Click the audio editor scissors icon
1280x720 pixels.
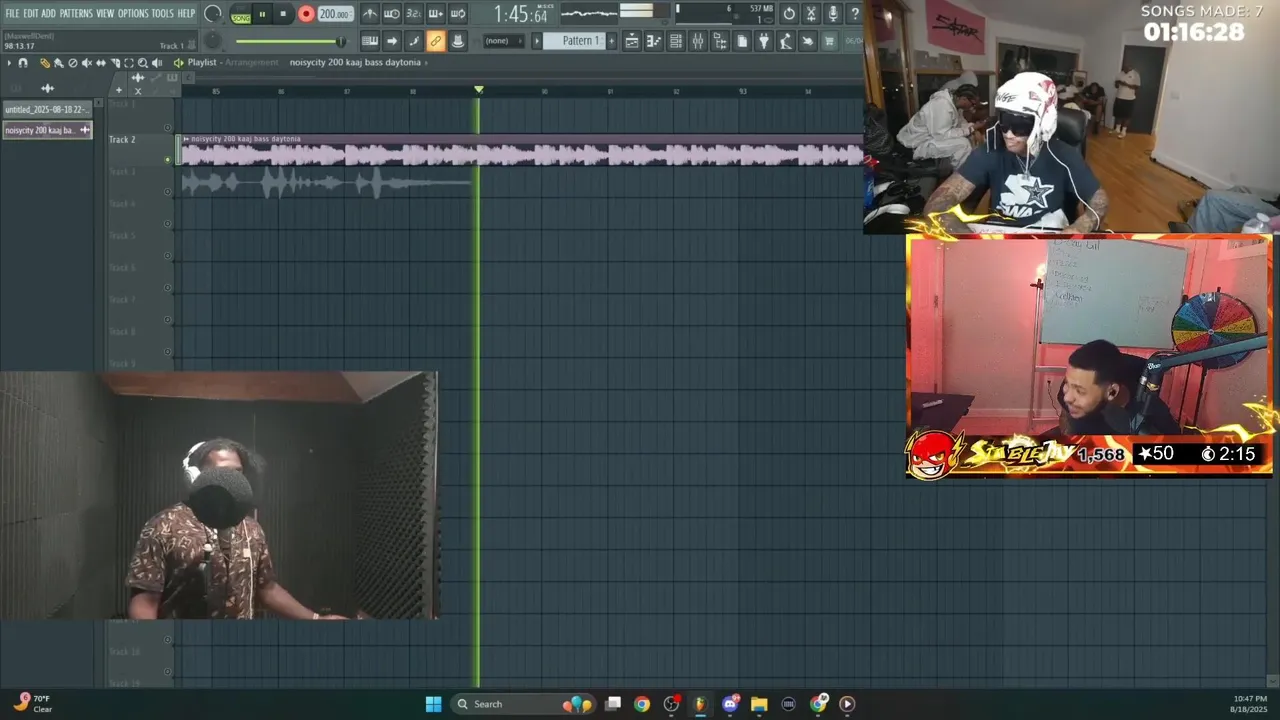(x=811, y=14)
